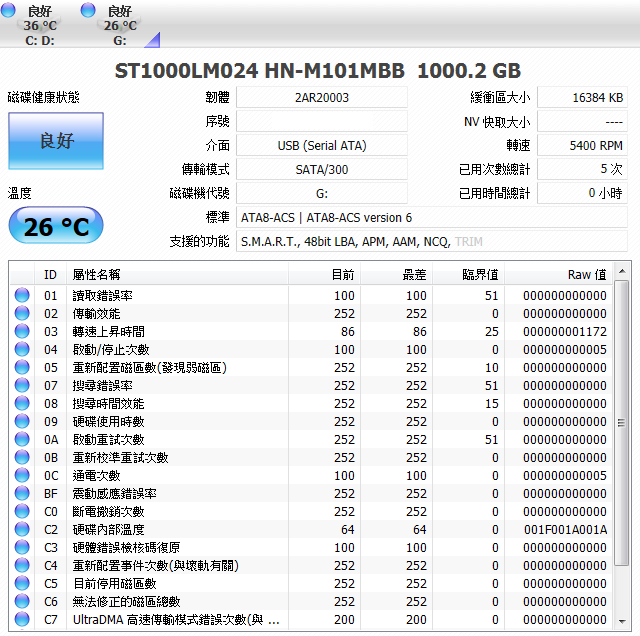Click the power-on count value 5 次
The image size is (640, 636).
click(582, 169)
